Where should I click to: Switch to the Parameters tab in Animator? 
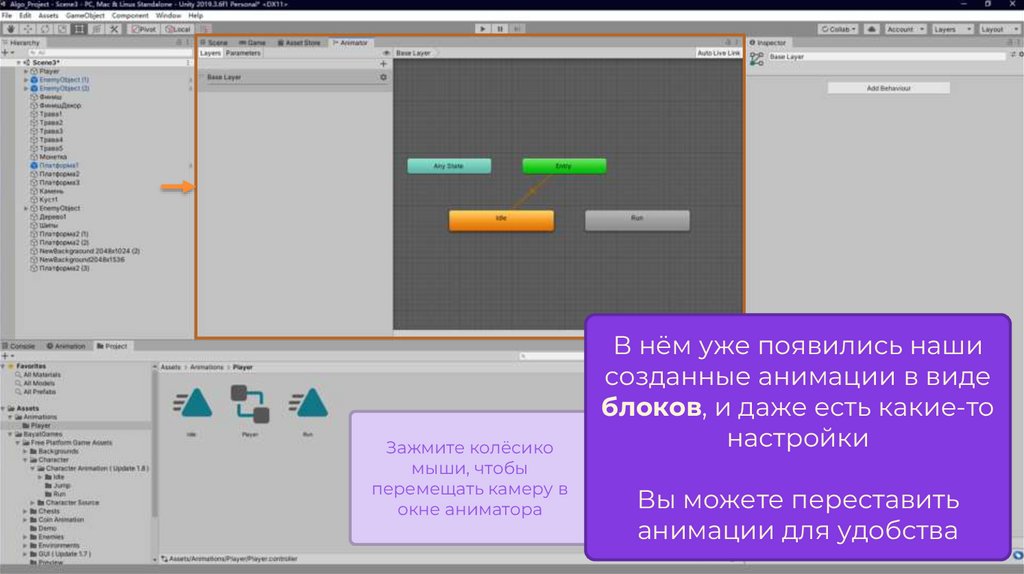click(243, 53)
